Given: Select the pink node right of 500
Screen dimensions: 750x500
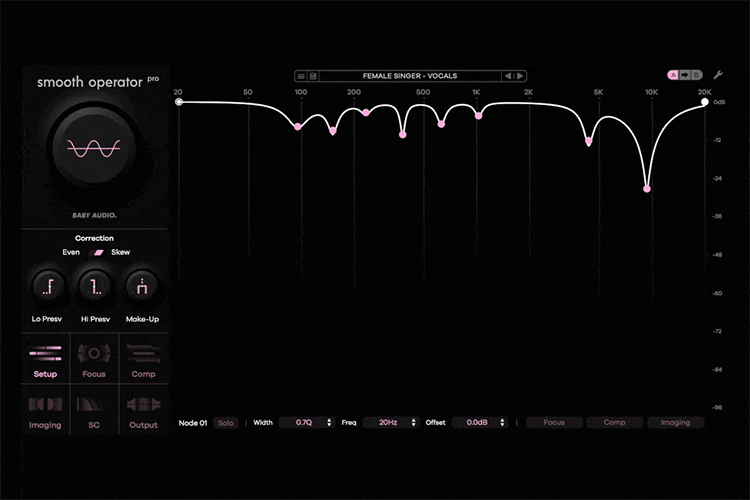Looking at the screenshot, I should coord(441,124).
